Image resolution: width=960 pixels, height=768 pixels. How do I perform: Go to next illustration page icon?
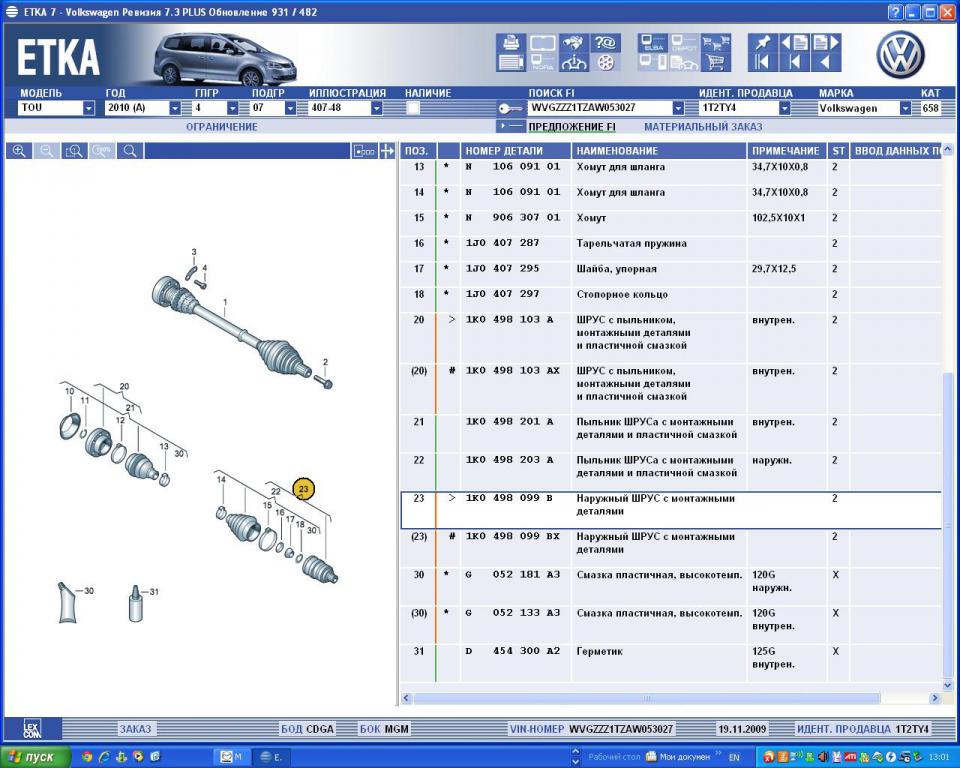tap(826, 43)
